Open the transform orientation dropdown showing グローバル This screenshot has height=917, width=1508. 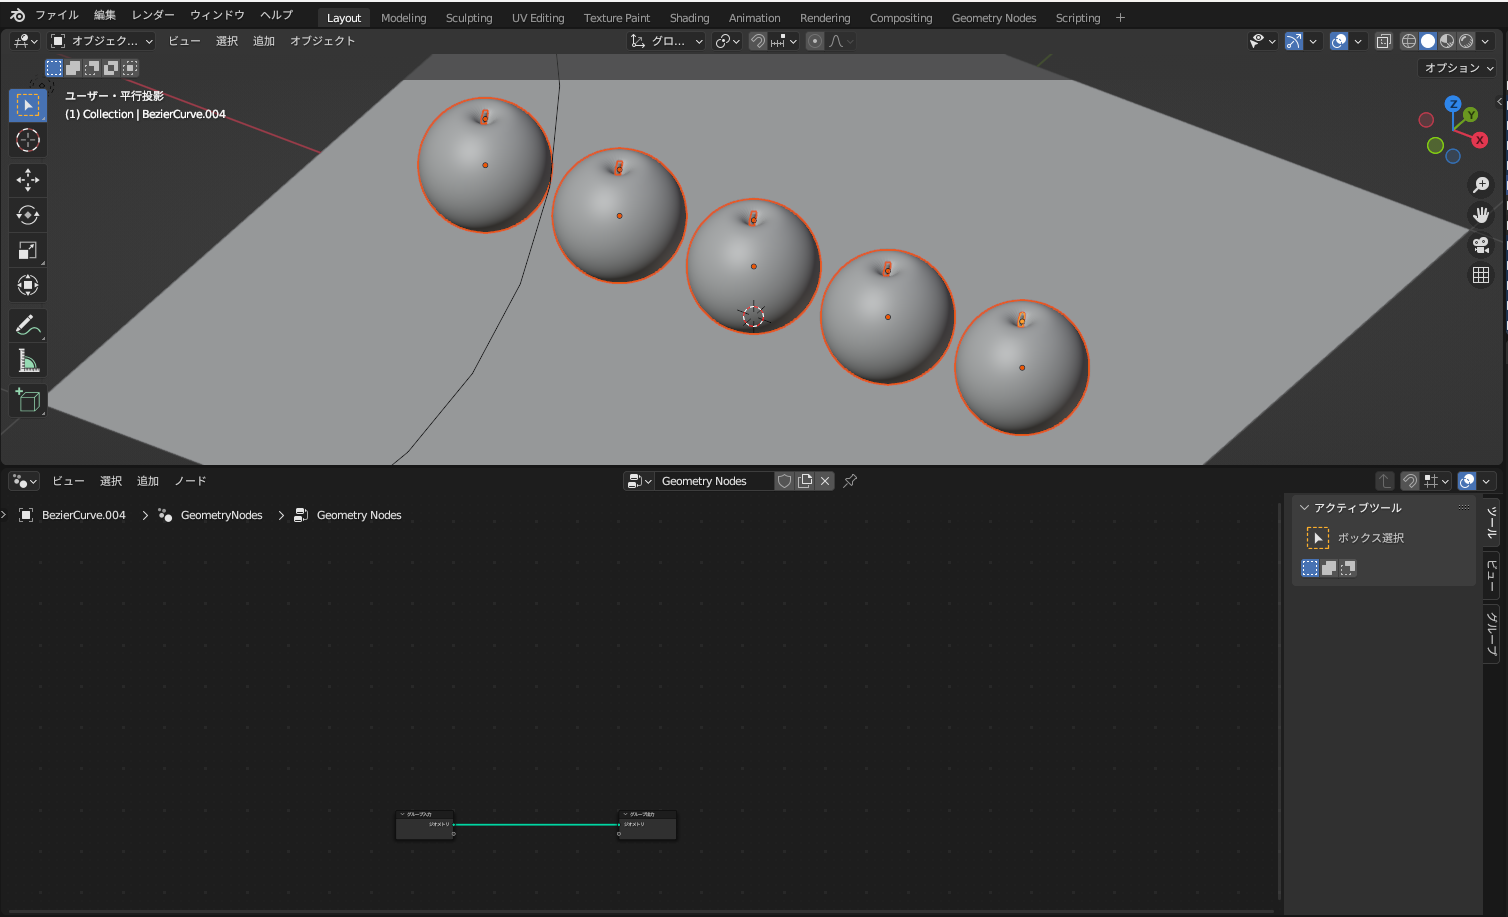(x=666, y=41)
